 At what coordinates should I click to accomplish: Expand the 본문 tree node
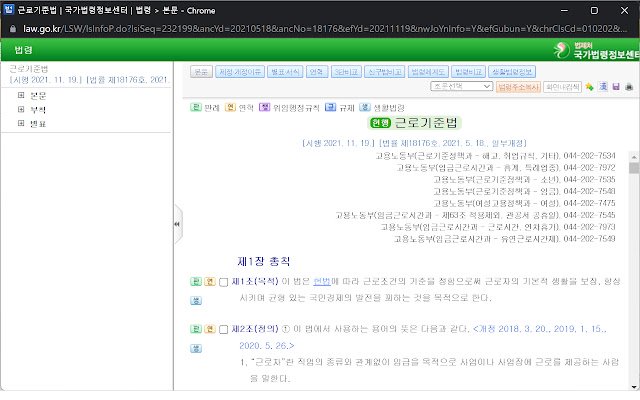[x=21, y=95]
